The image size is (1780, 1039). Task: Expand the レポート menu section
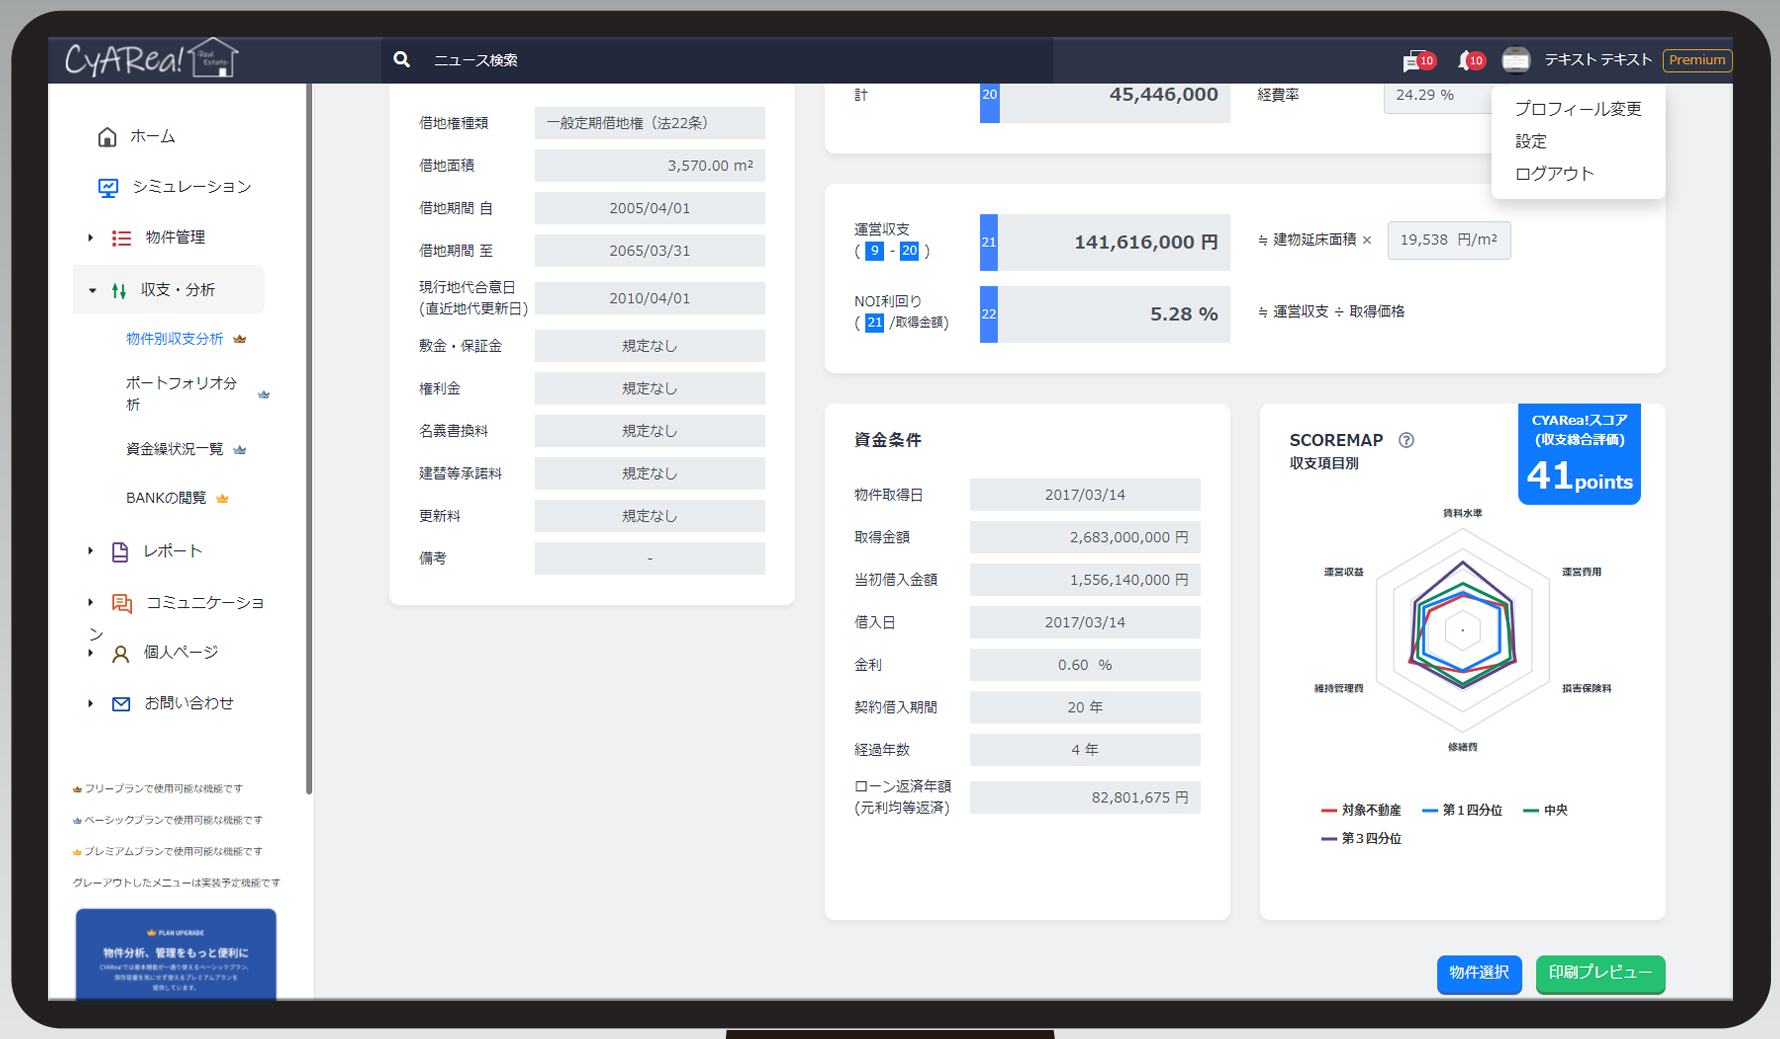pos(91,551)
